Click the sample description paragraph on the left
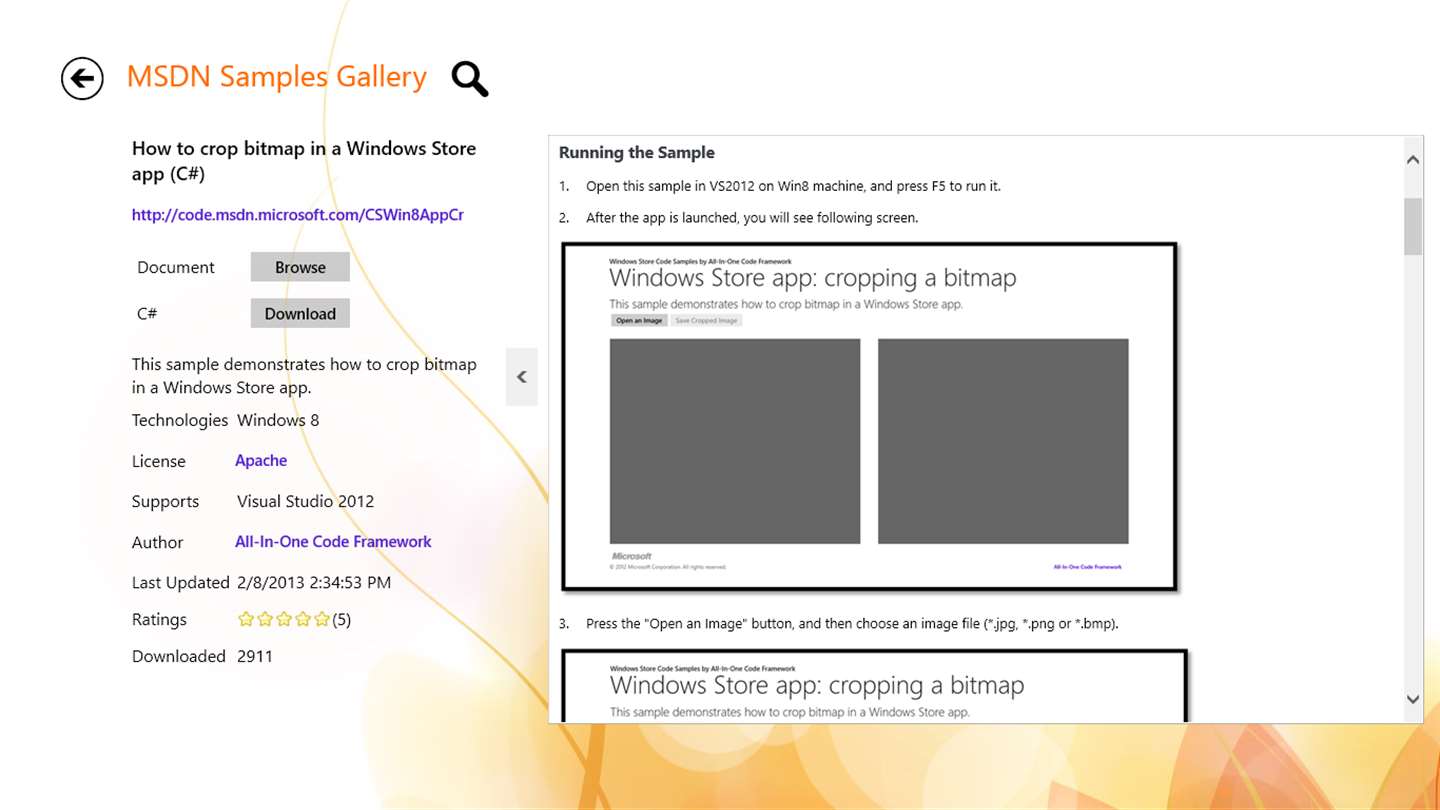Viewport: 1440px width, 810px height. (x=304, y=376)
